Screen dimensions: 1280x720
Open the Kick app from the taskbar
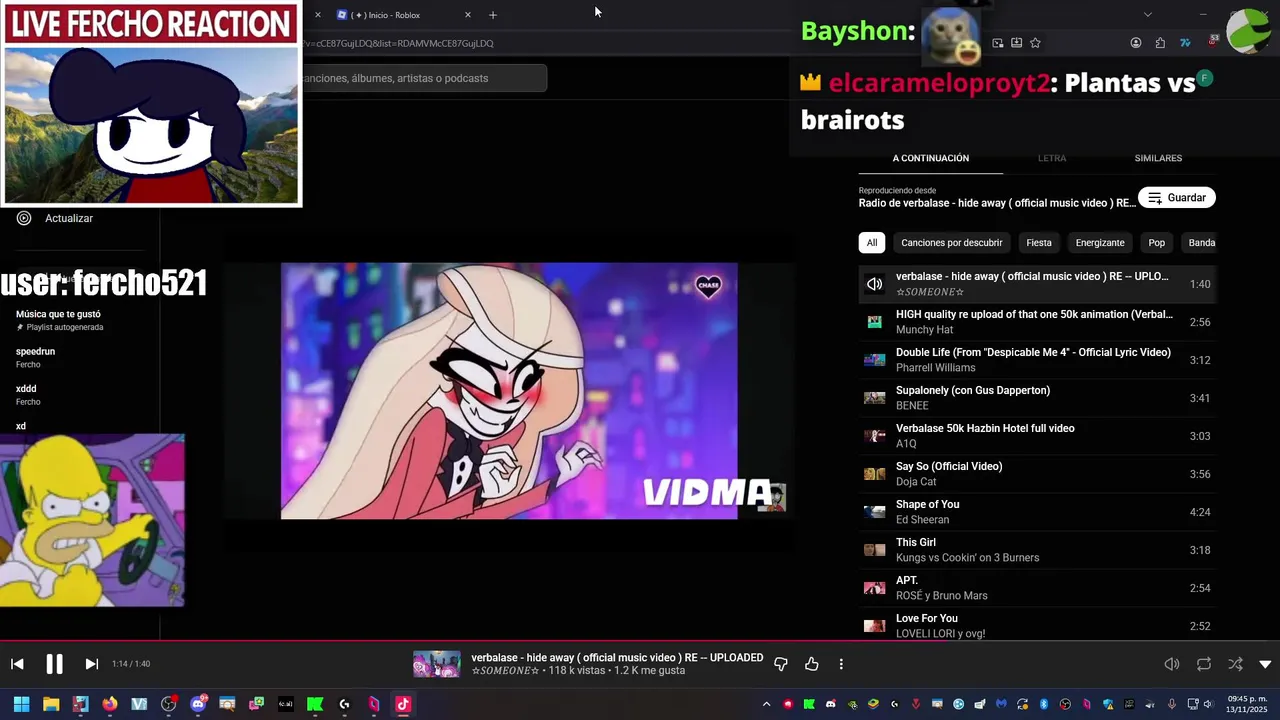[315, 704]
